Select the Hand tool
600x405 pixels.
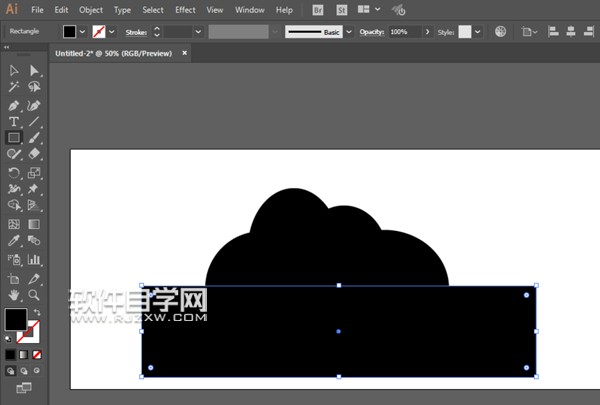(14, 295)
